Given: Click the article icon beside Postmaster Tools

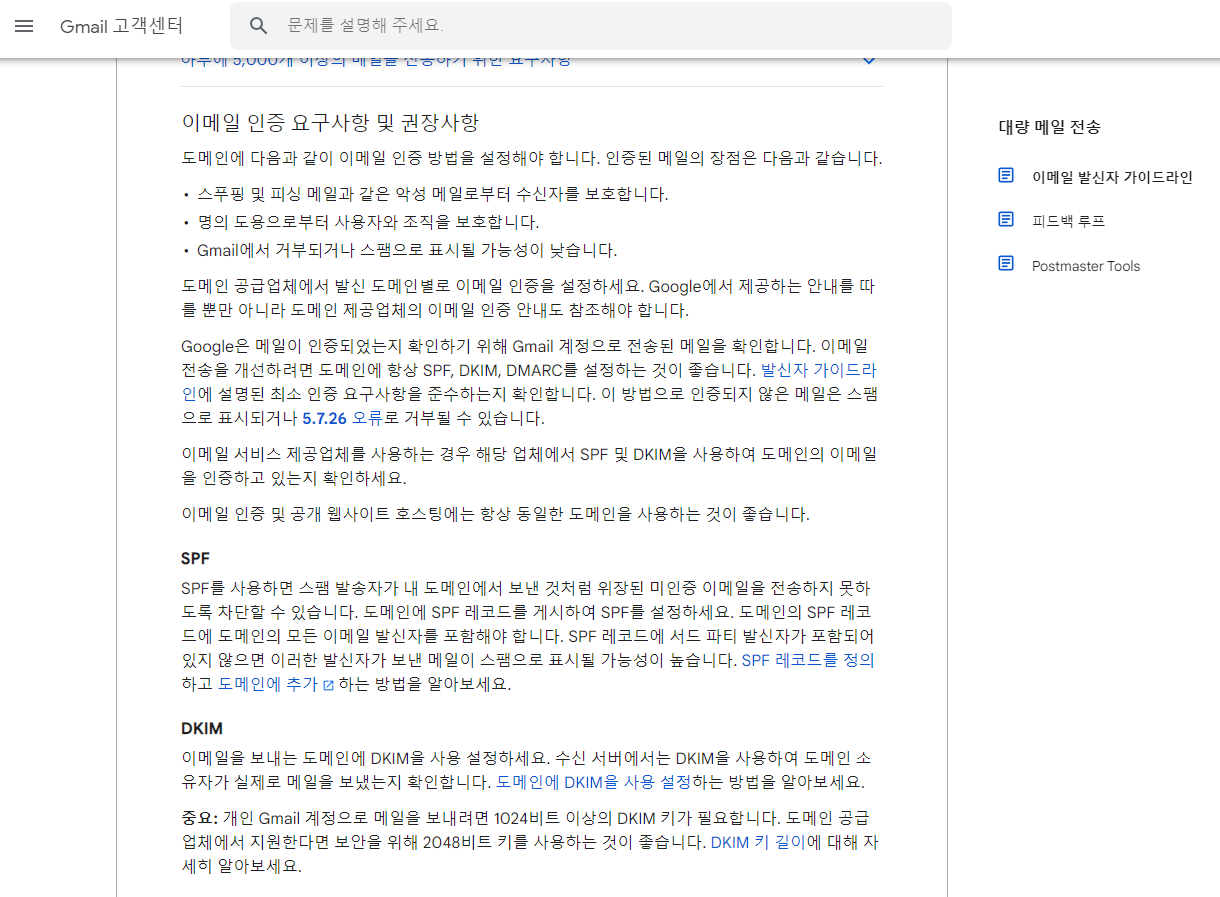Looking at the screenshot, I should pos(1006,264).
